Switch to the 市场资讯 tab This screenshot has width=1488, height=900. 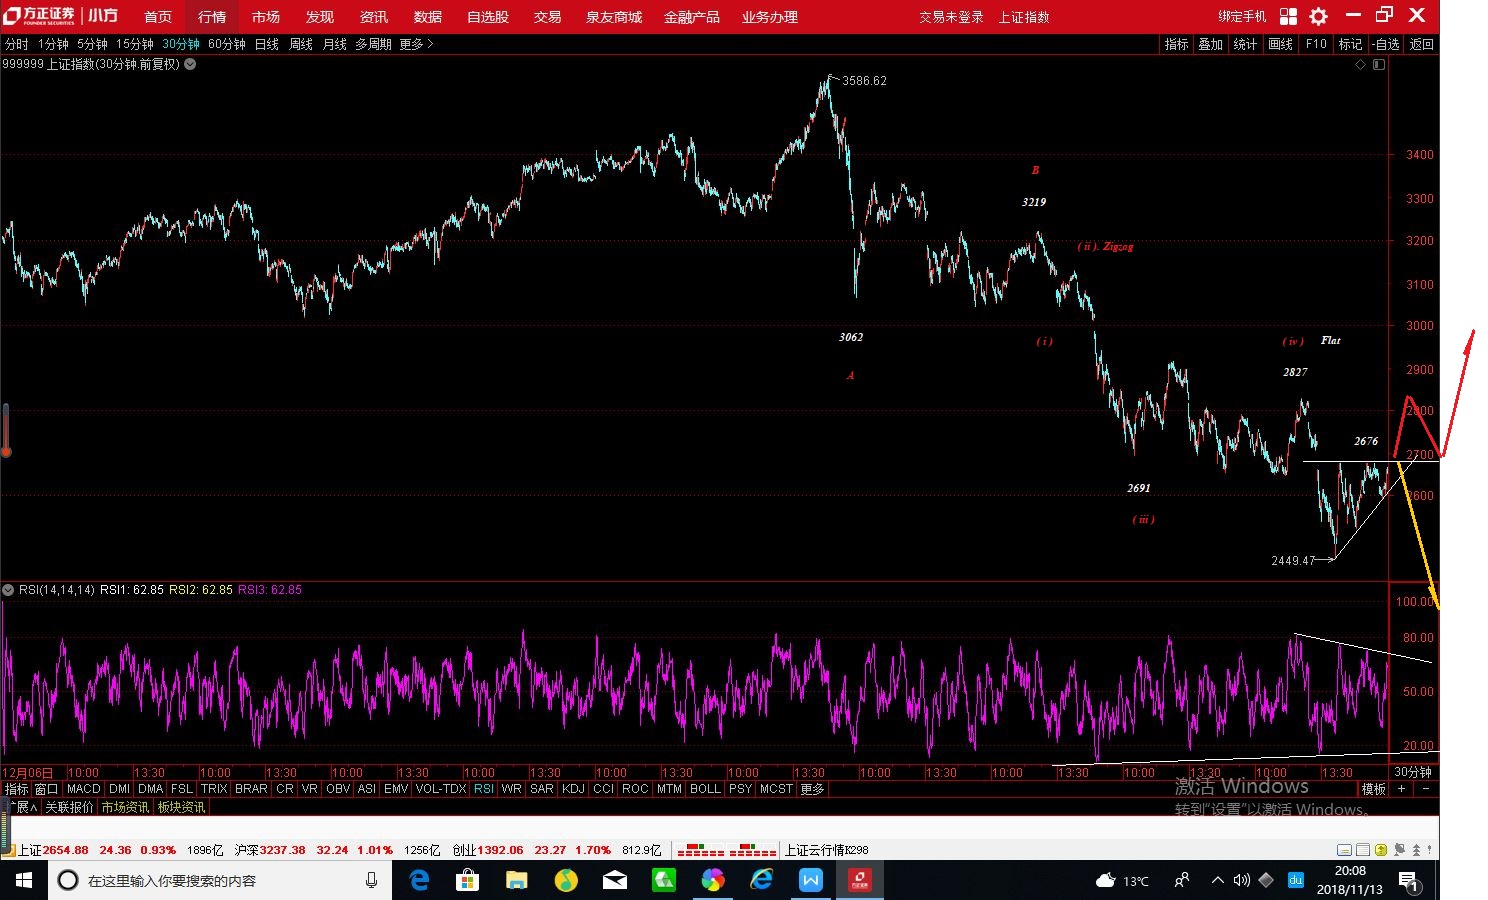click(125, 807)
